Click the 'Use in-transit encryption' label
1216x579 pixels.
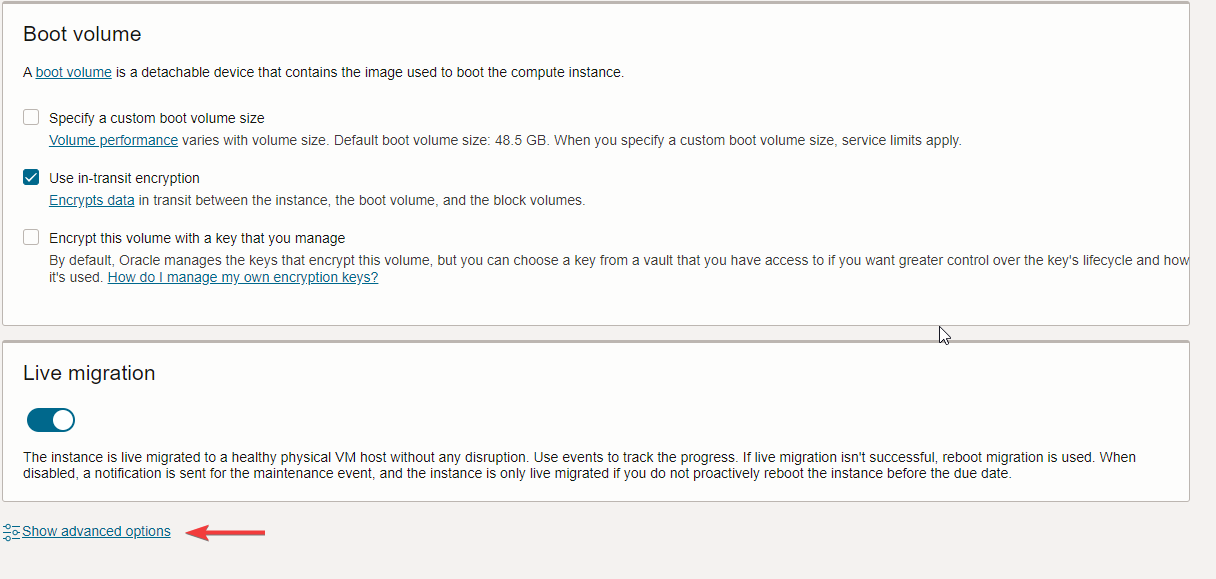(125, 178)
